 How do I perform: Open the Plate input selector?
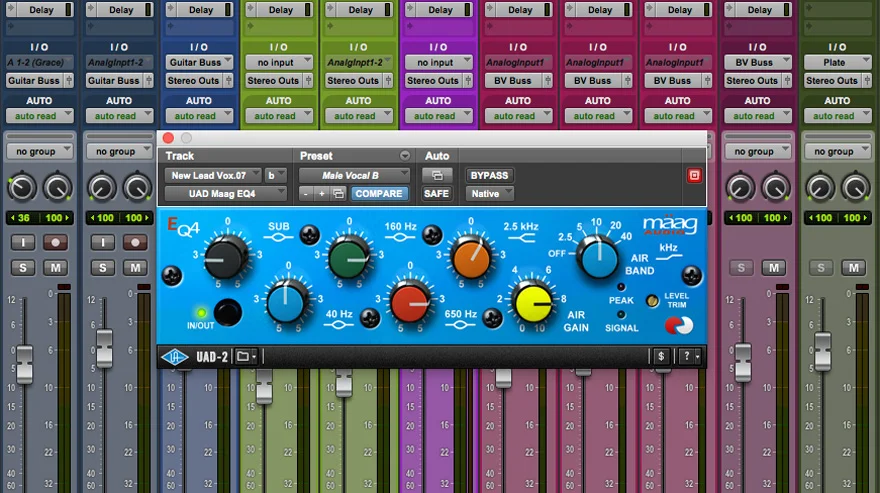click(837, 62)
